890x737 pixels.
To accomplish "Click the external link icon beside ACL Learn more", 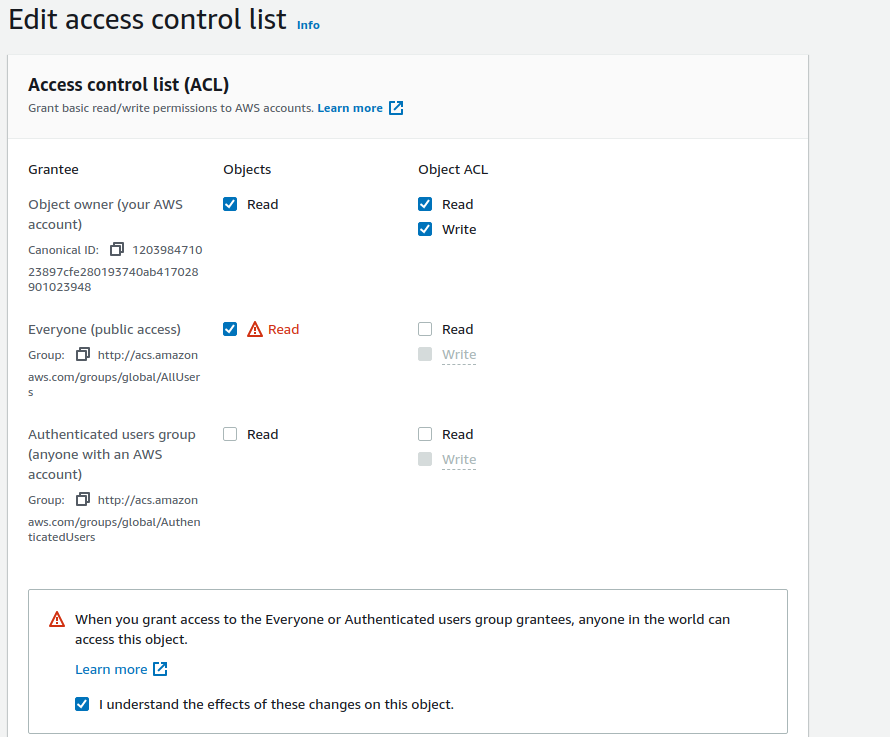I will point(396,108).
